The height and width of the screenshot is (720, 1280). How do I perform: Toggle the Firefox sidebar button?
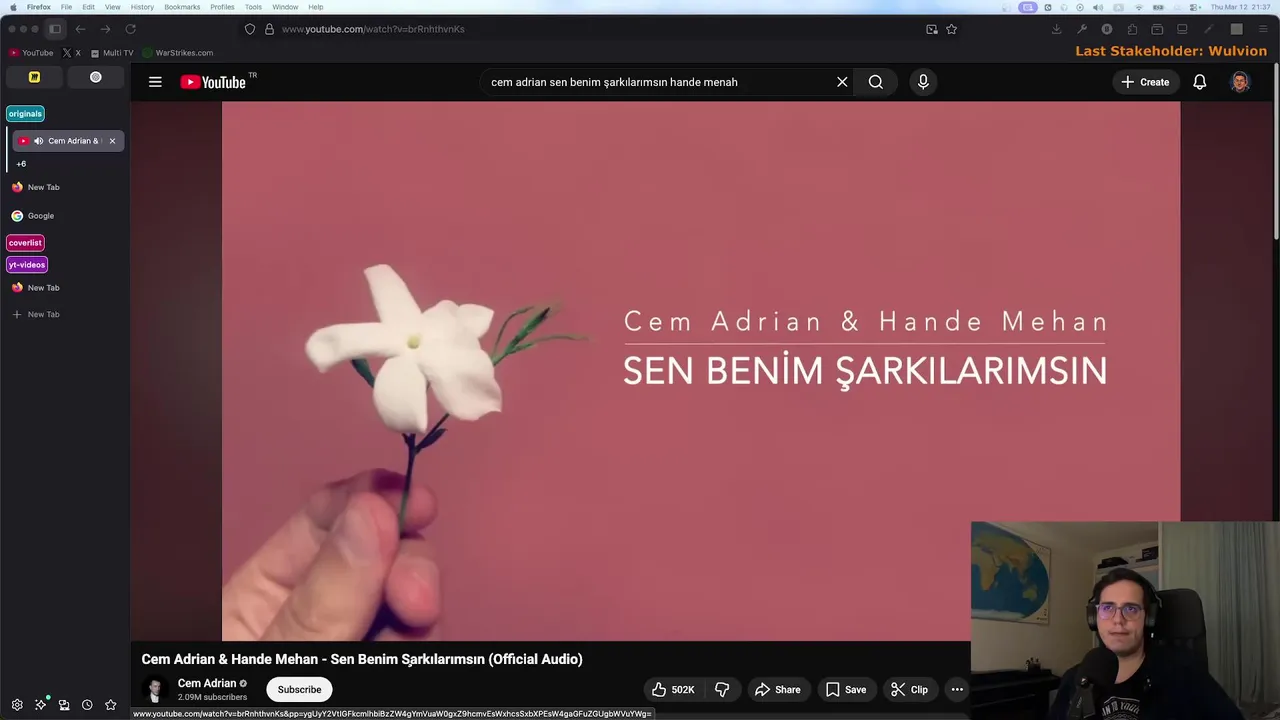(x=55, y=29)
